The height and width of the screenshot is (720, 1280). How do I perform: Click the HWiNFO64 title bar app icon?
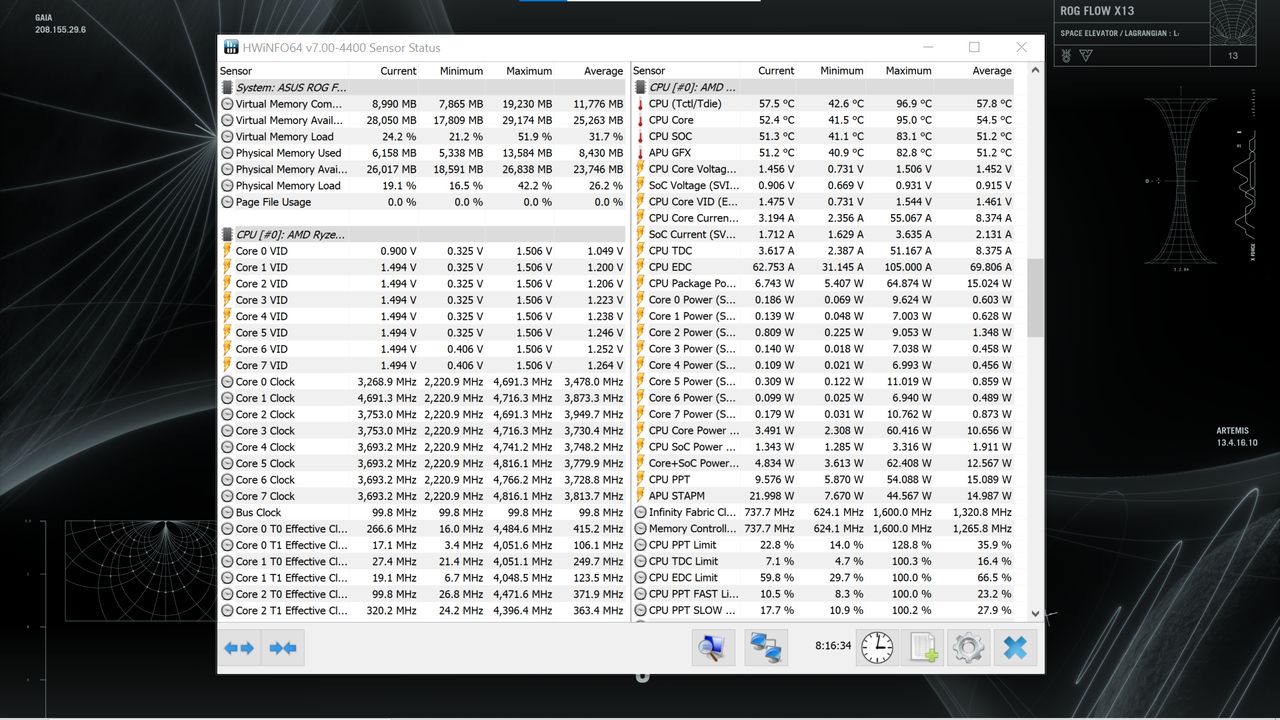[231, 47]
